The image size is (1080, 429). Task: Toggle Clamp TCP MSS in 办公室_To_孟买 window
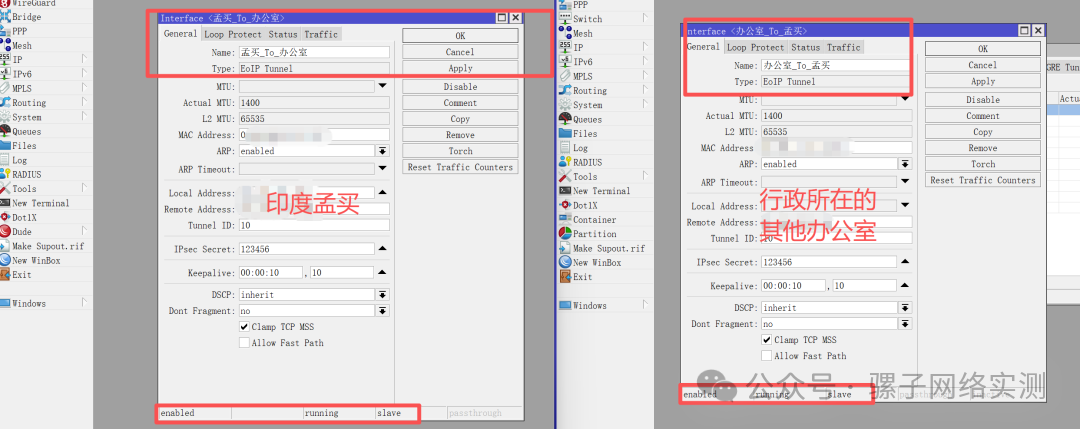coord(767,339)
